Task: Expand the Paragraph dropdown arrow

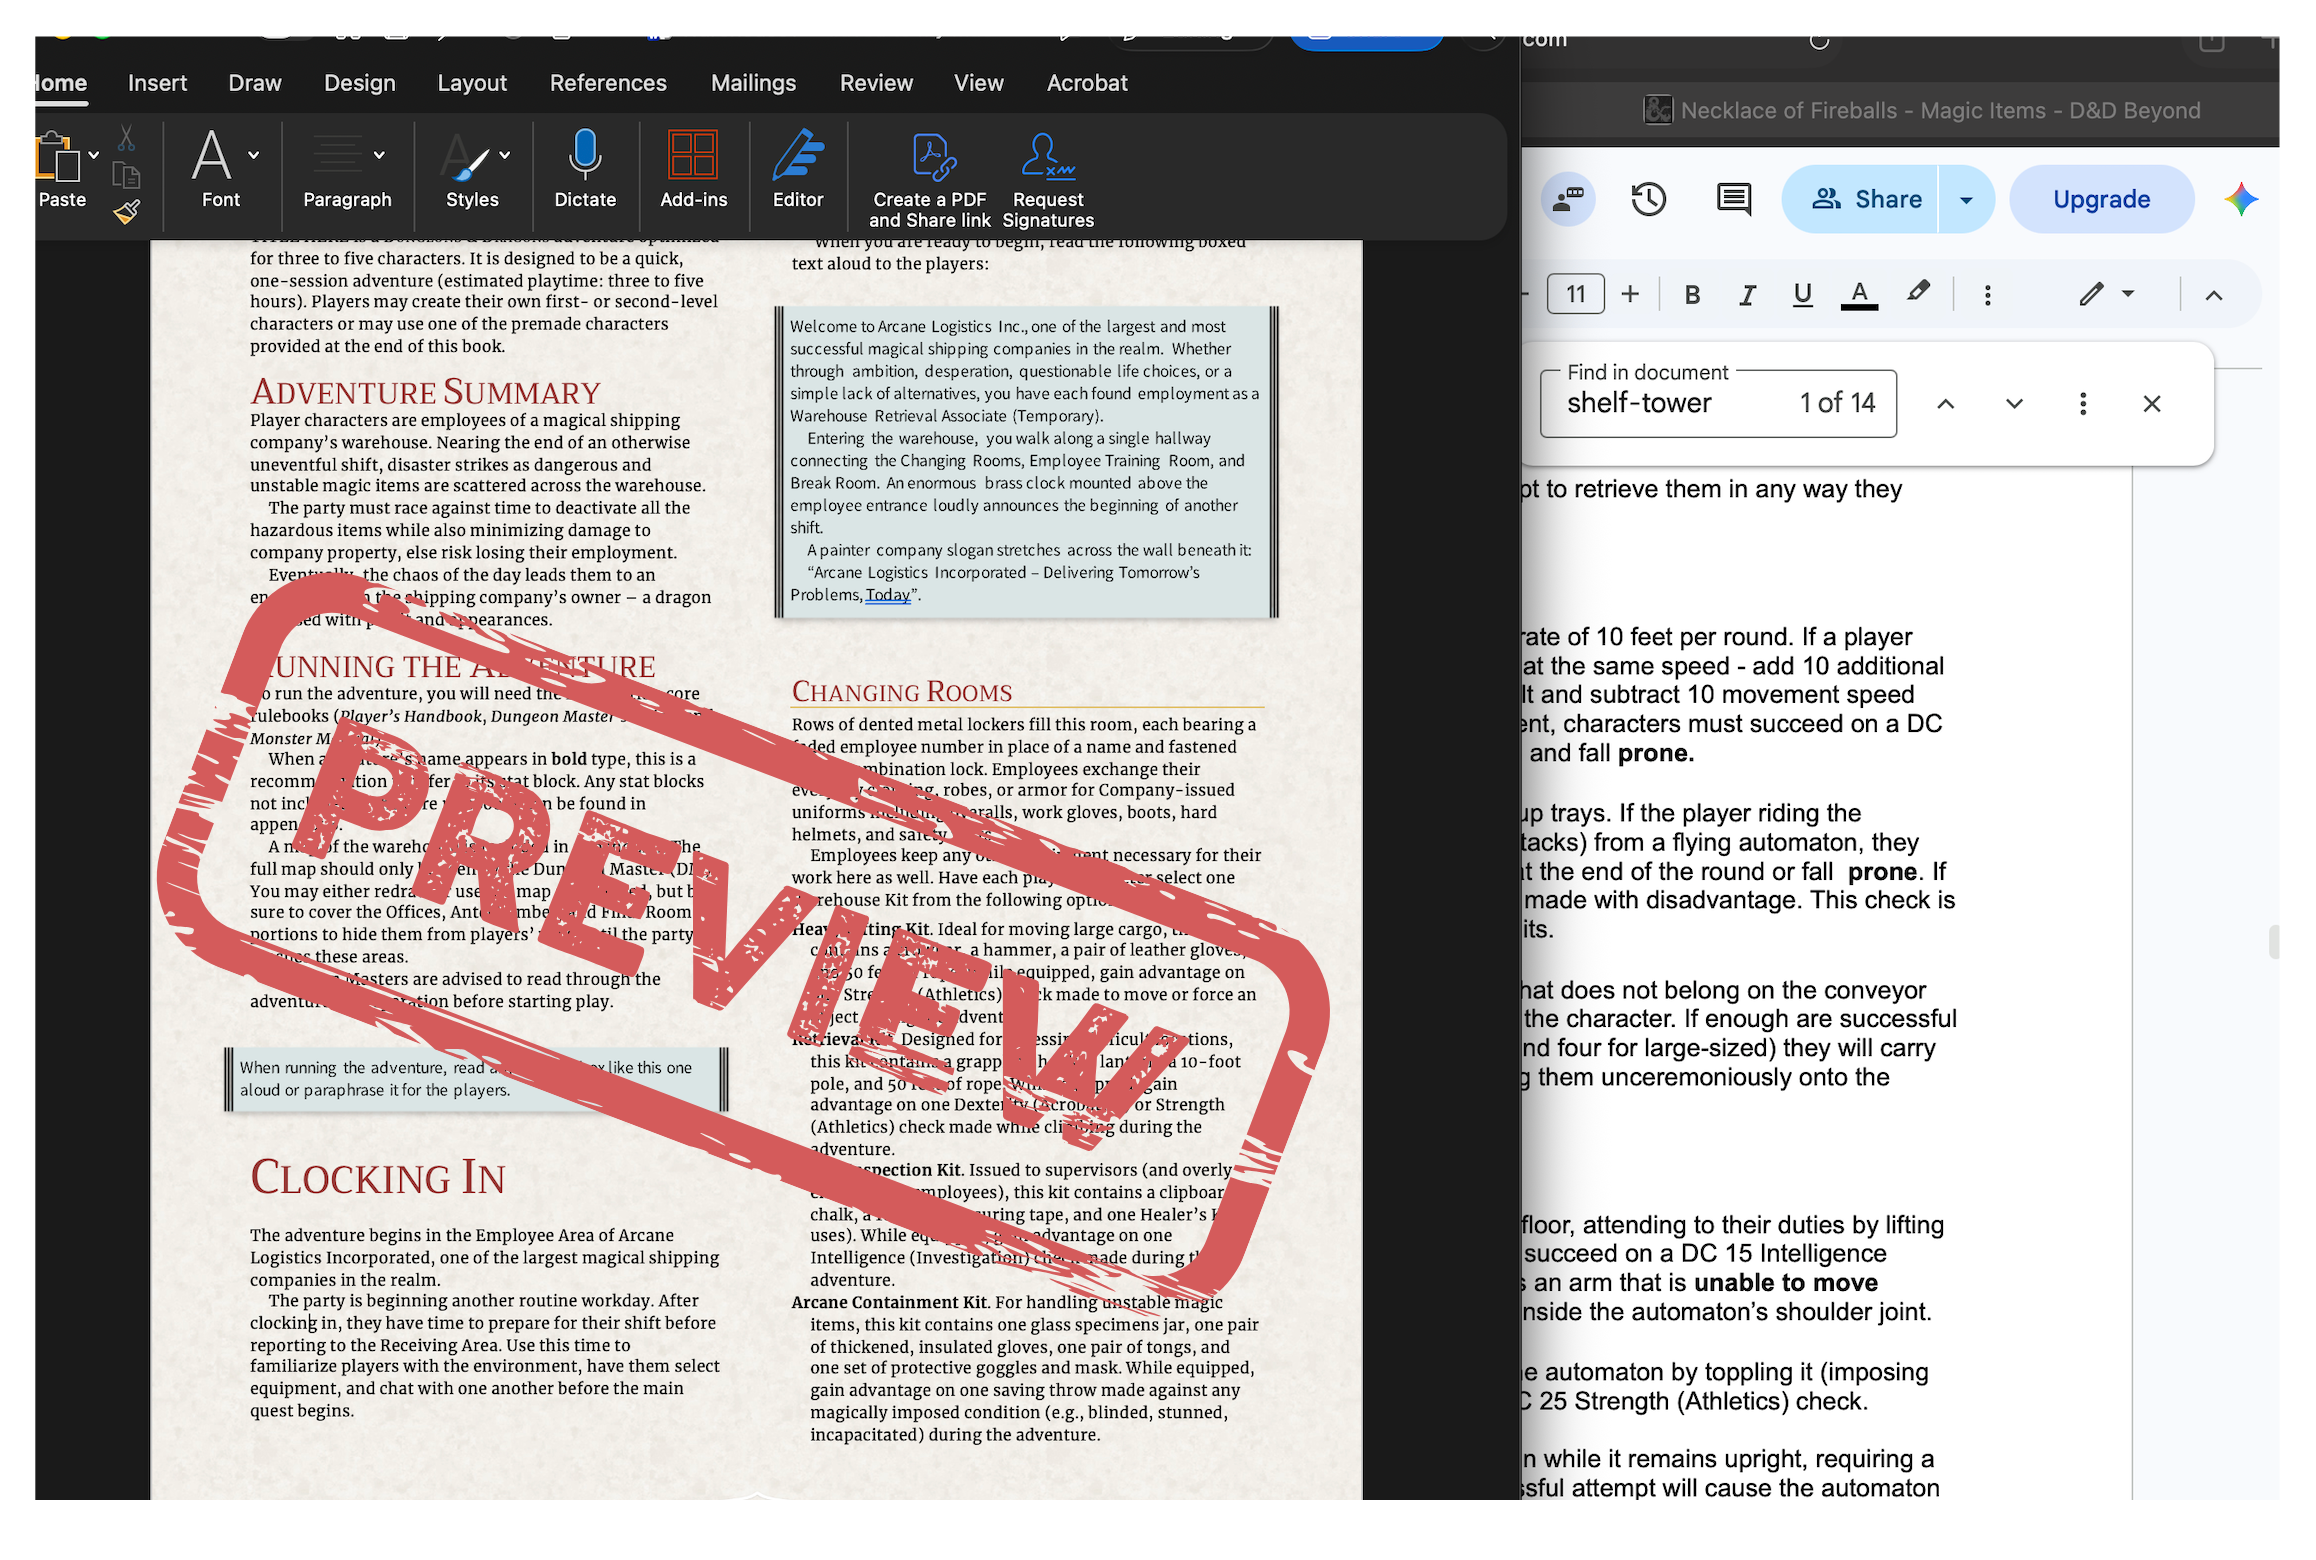Action: [x=379, y=155]
